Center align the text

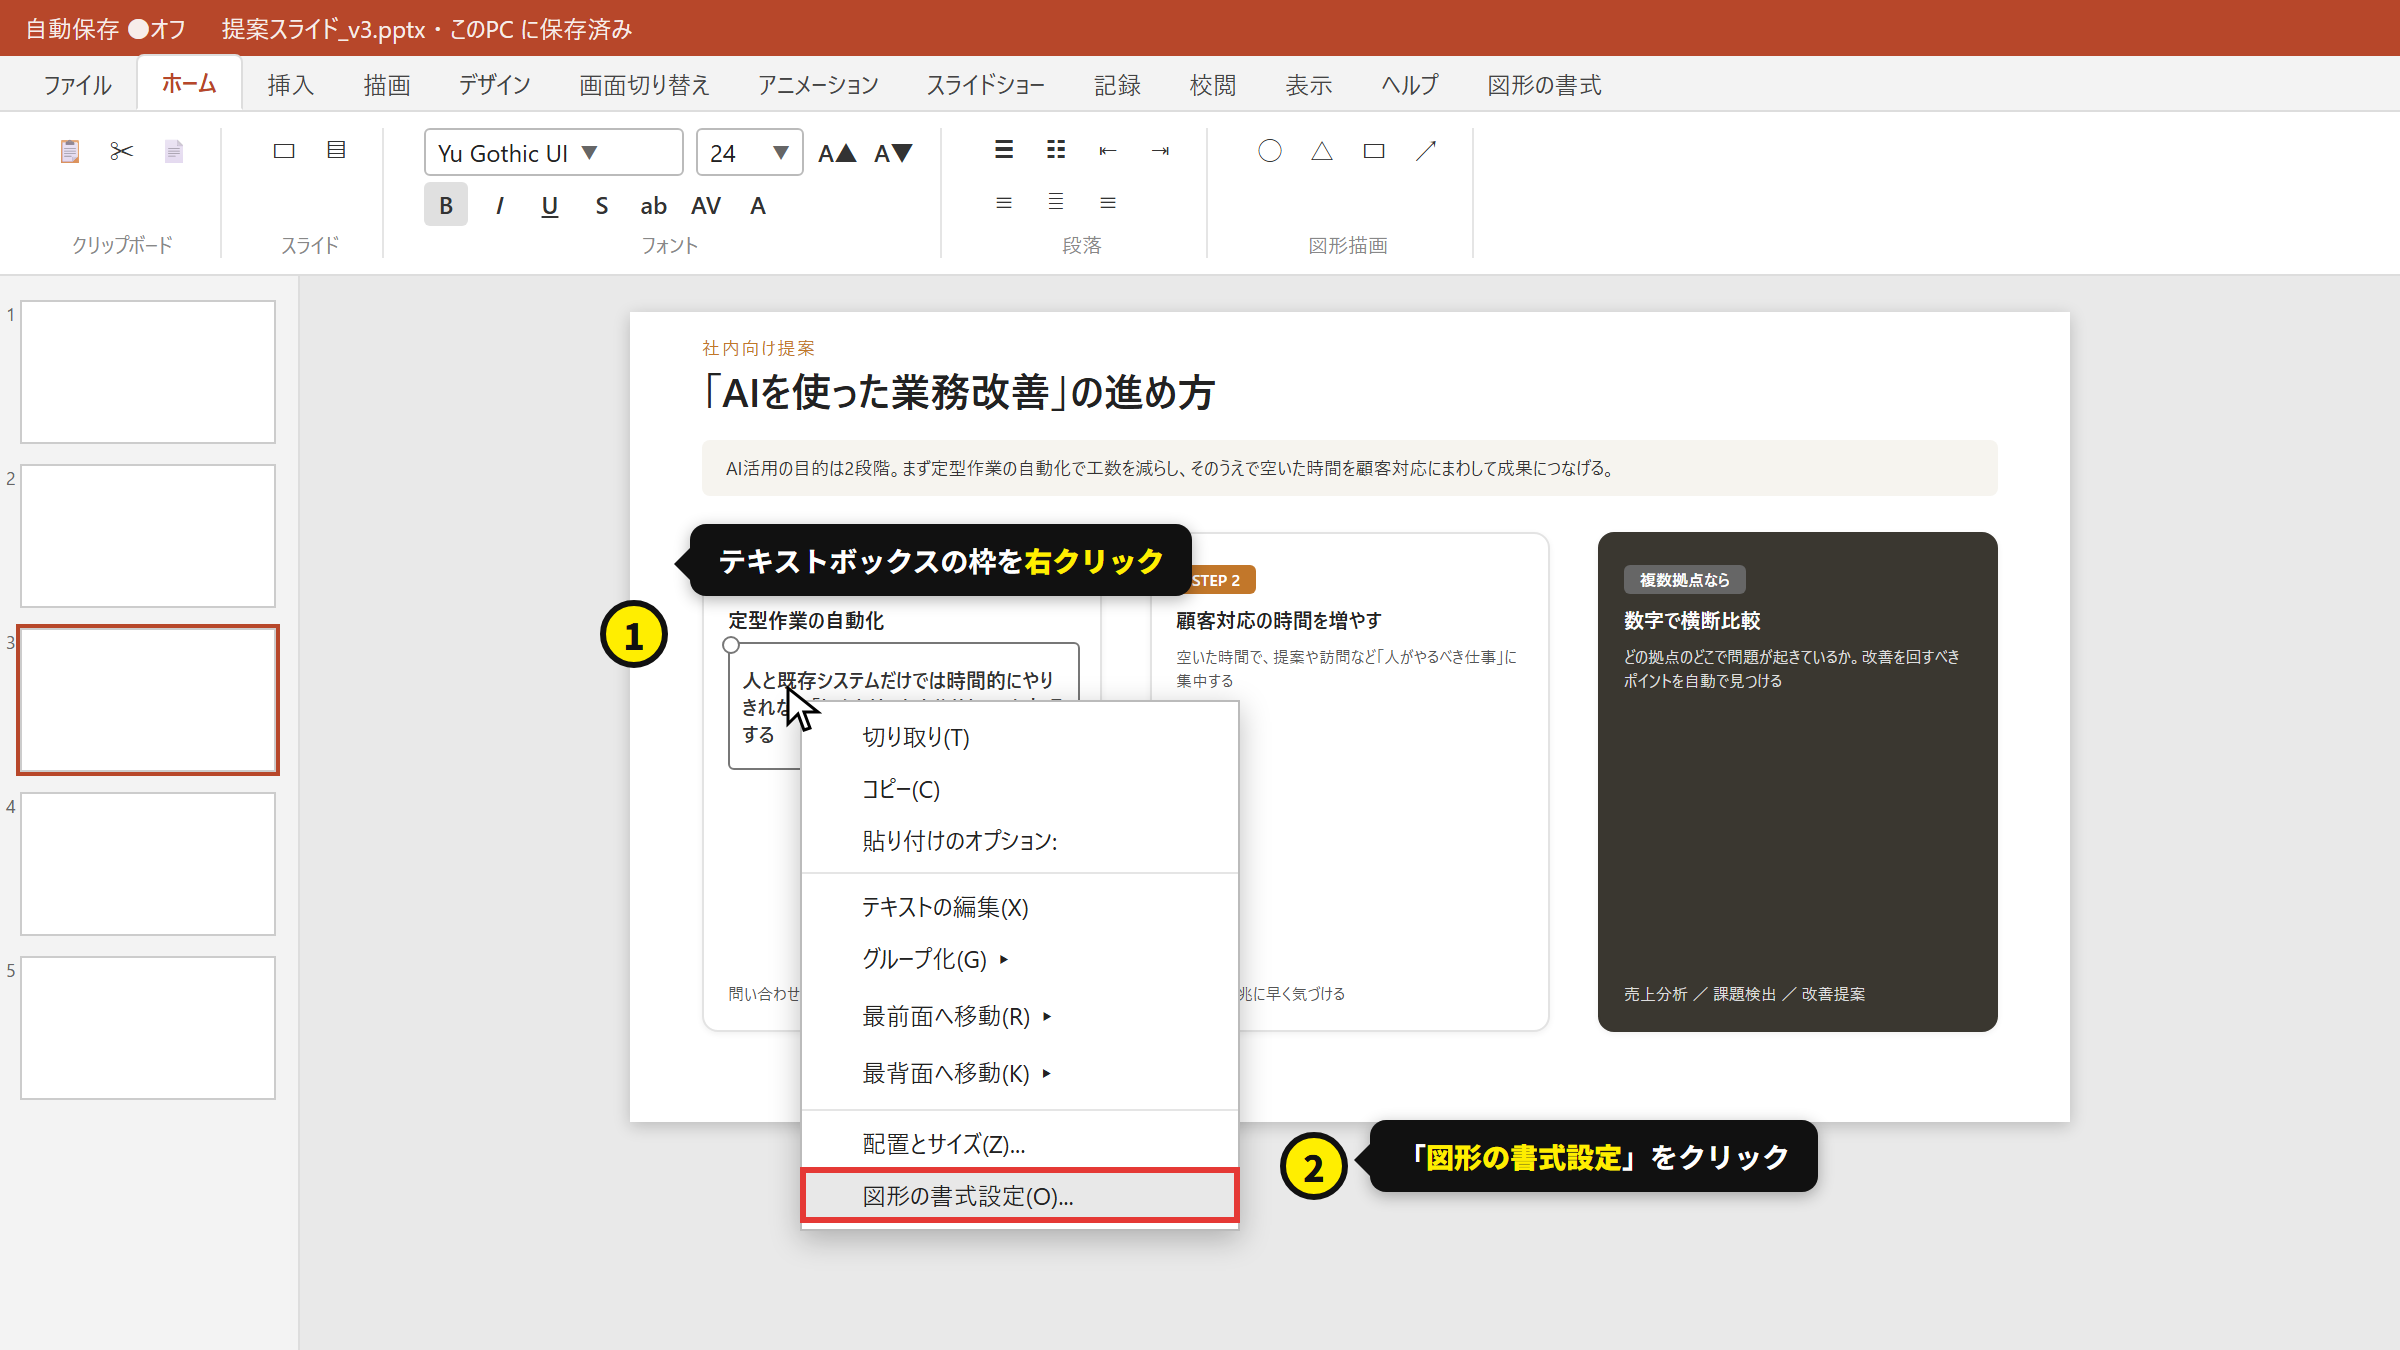(x=1056, y=202)
